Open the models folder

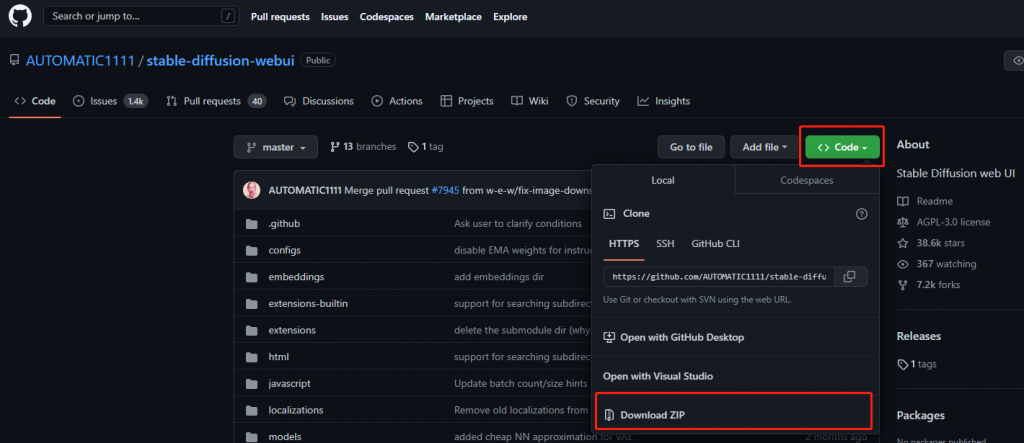(285, 437)
